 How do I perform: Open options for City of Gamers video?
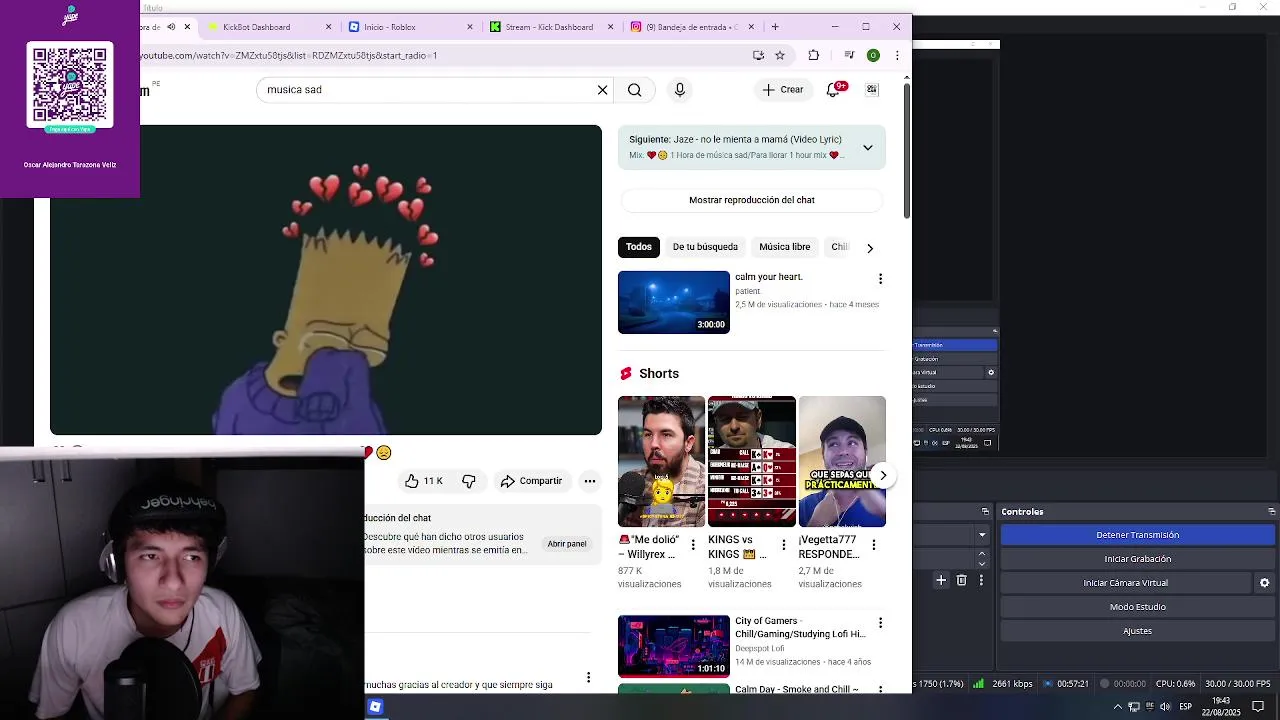pos(880,622)
